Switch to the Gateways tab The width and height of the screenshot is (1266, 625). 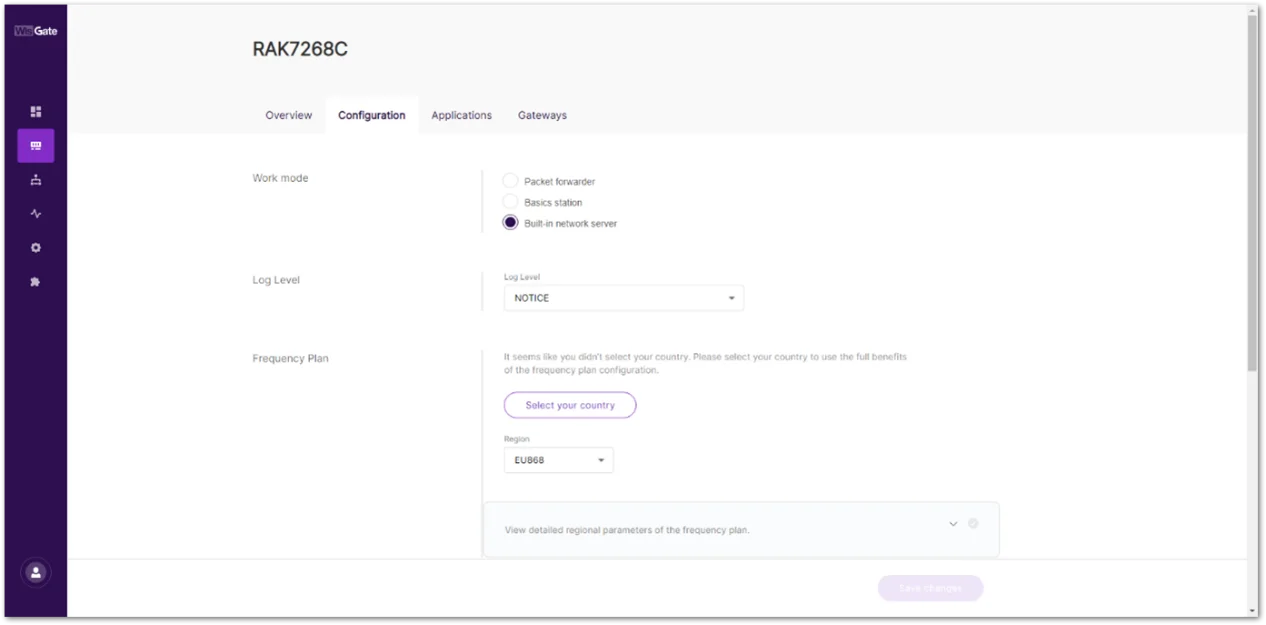(542, 115)
